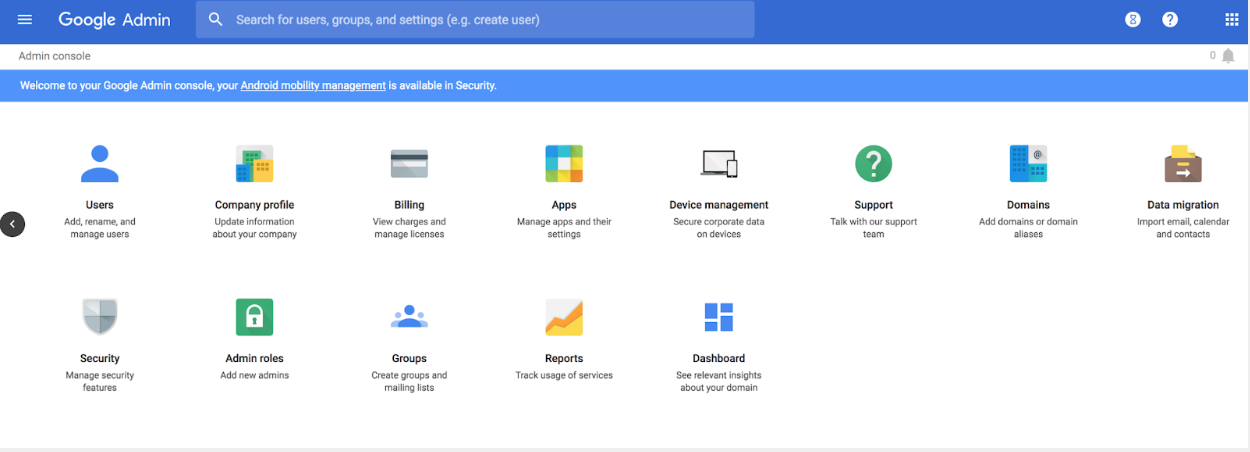Open the Support green question icon
The height and width of the screenshot is (452, 1250).
pyautogui.click(x=874, y=163)
